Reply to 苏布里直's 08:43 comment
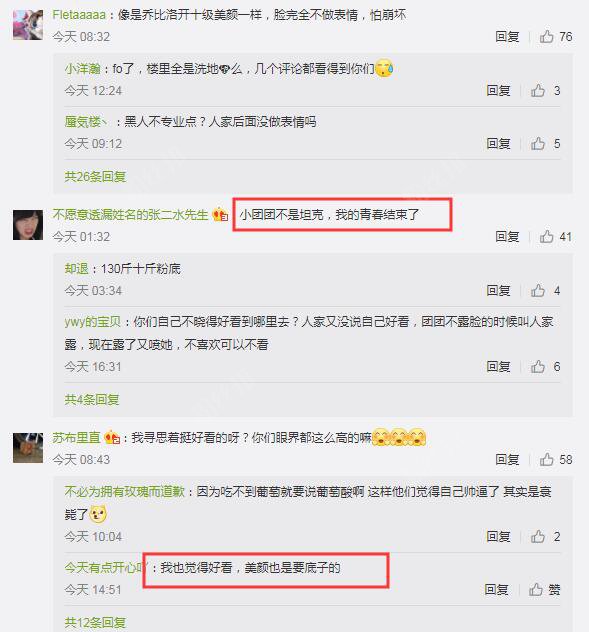 click(x=507, y=459)
